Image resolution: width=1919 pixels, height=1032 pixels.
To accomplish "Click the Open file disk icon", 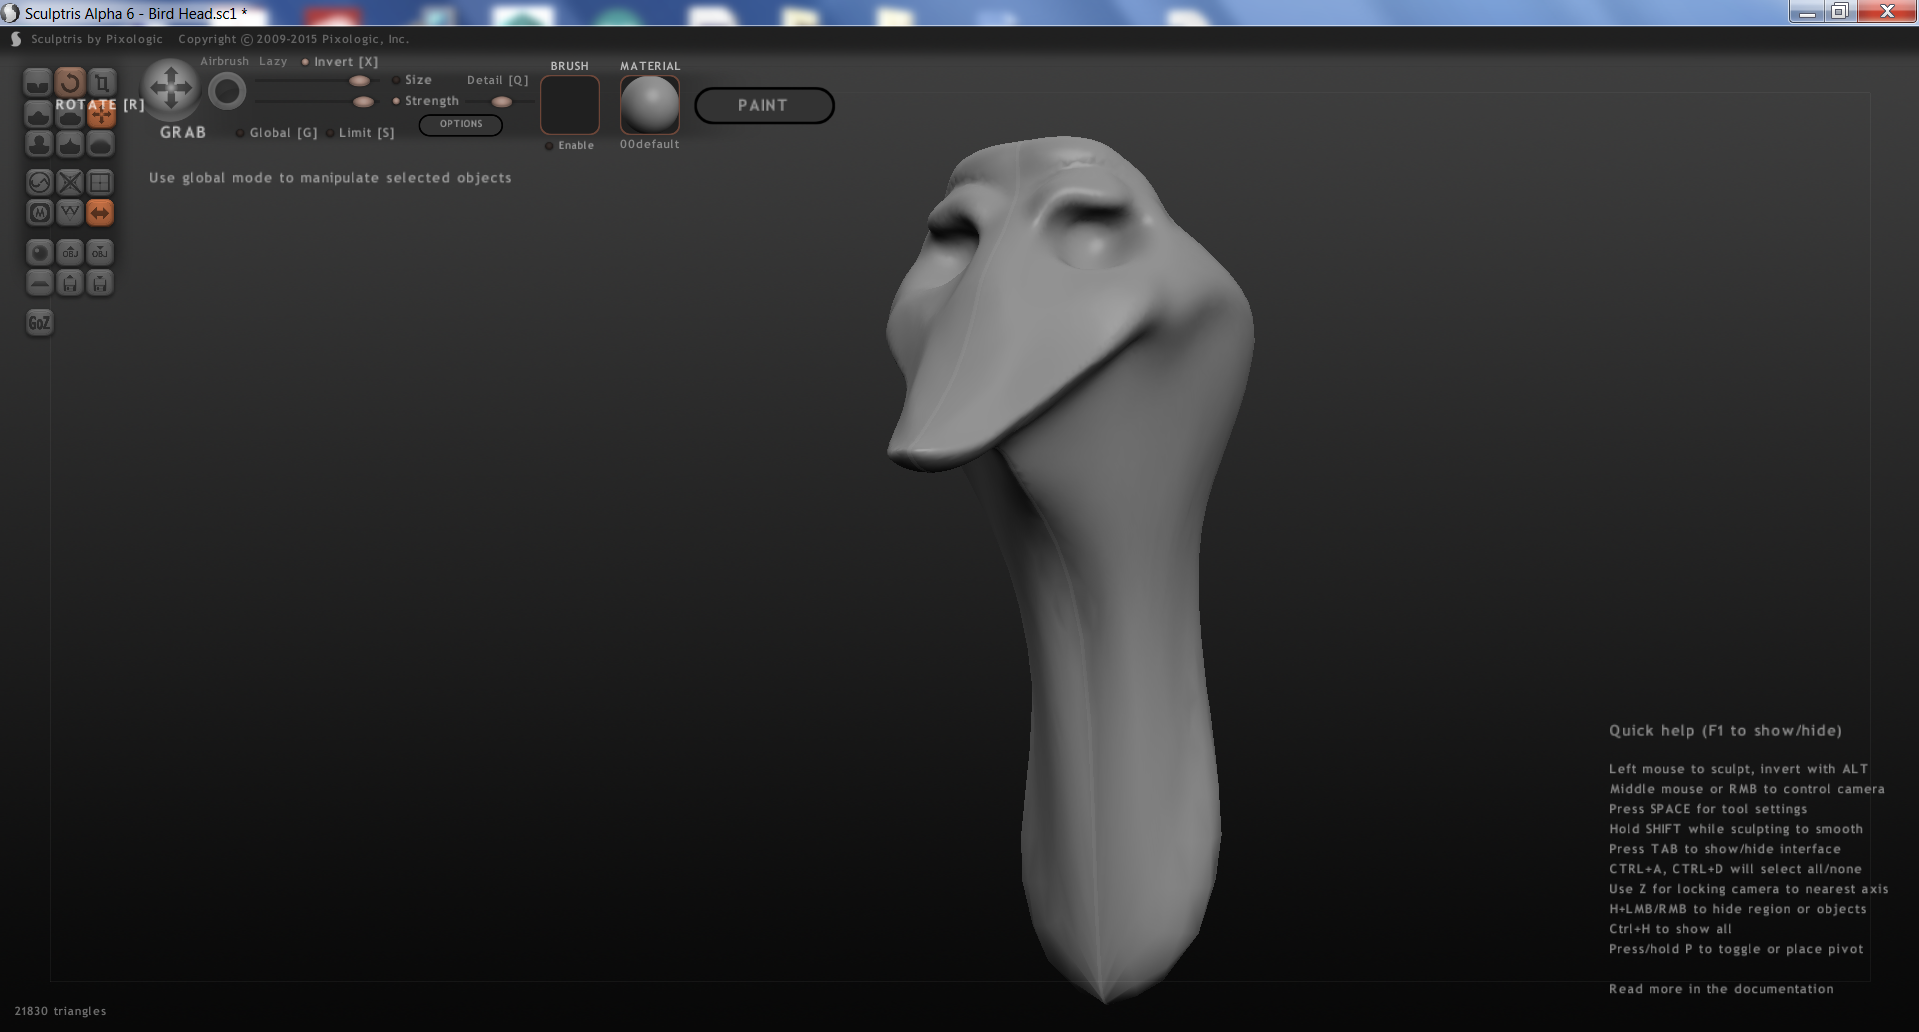I will pos(70,283).
